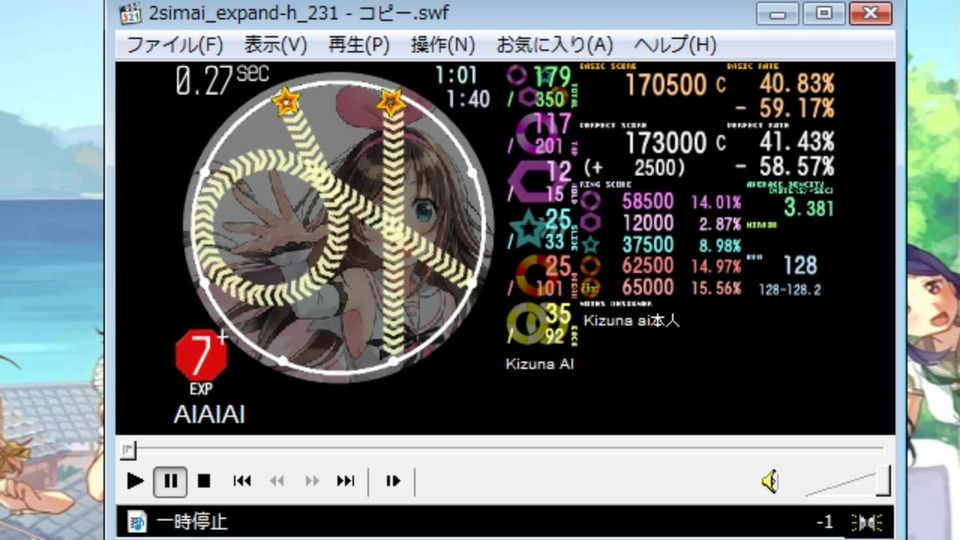
Task: Open the 再生(P) menu
Action: 359,45
